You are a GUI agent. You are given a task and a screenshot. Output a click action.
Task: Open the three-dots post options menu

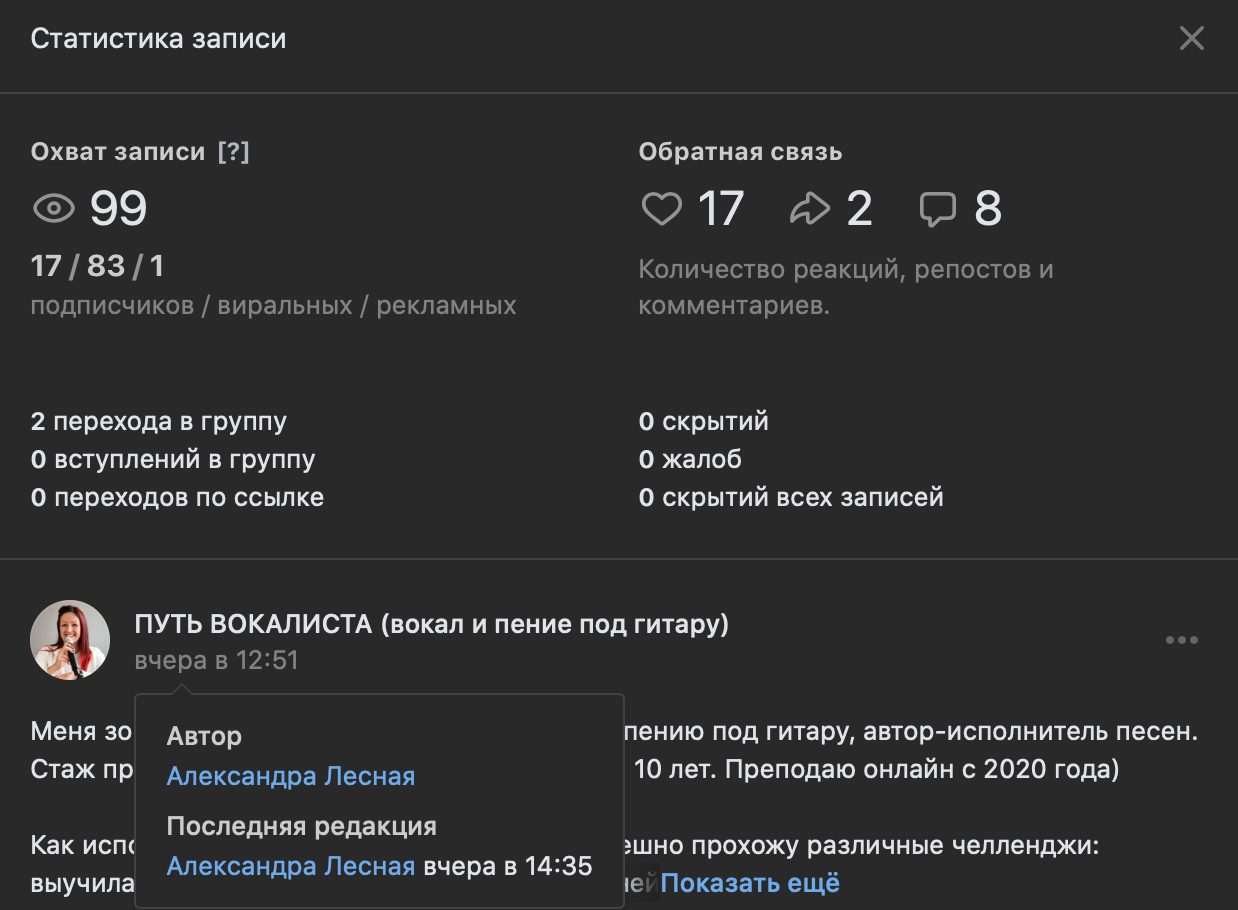1181,640
